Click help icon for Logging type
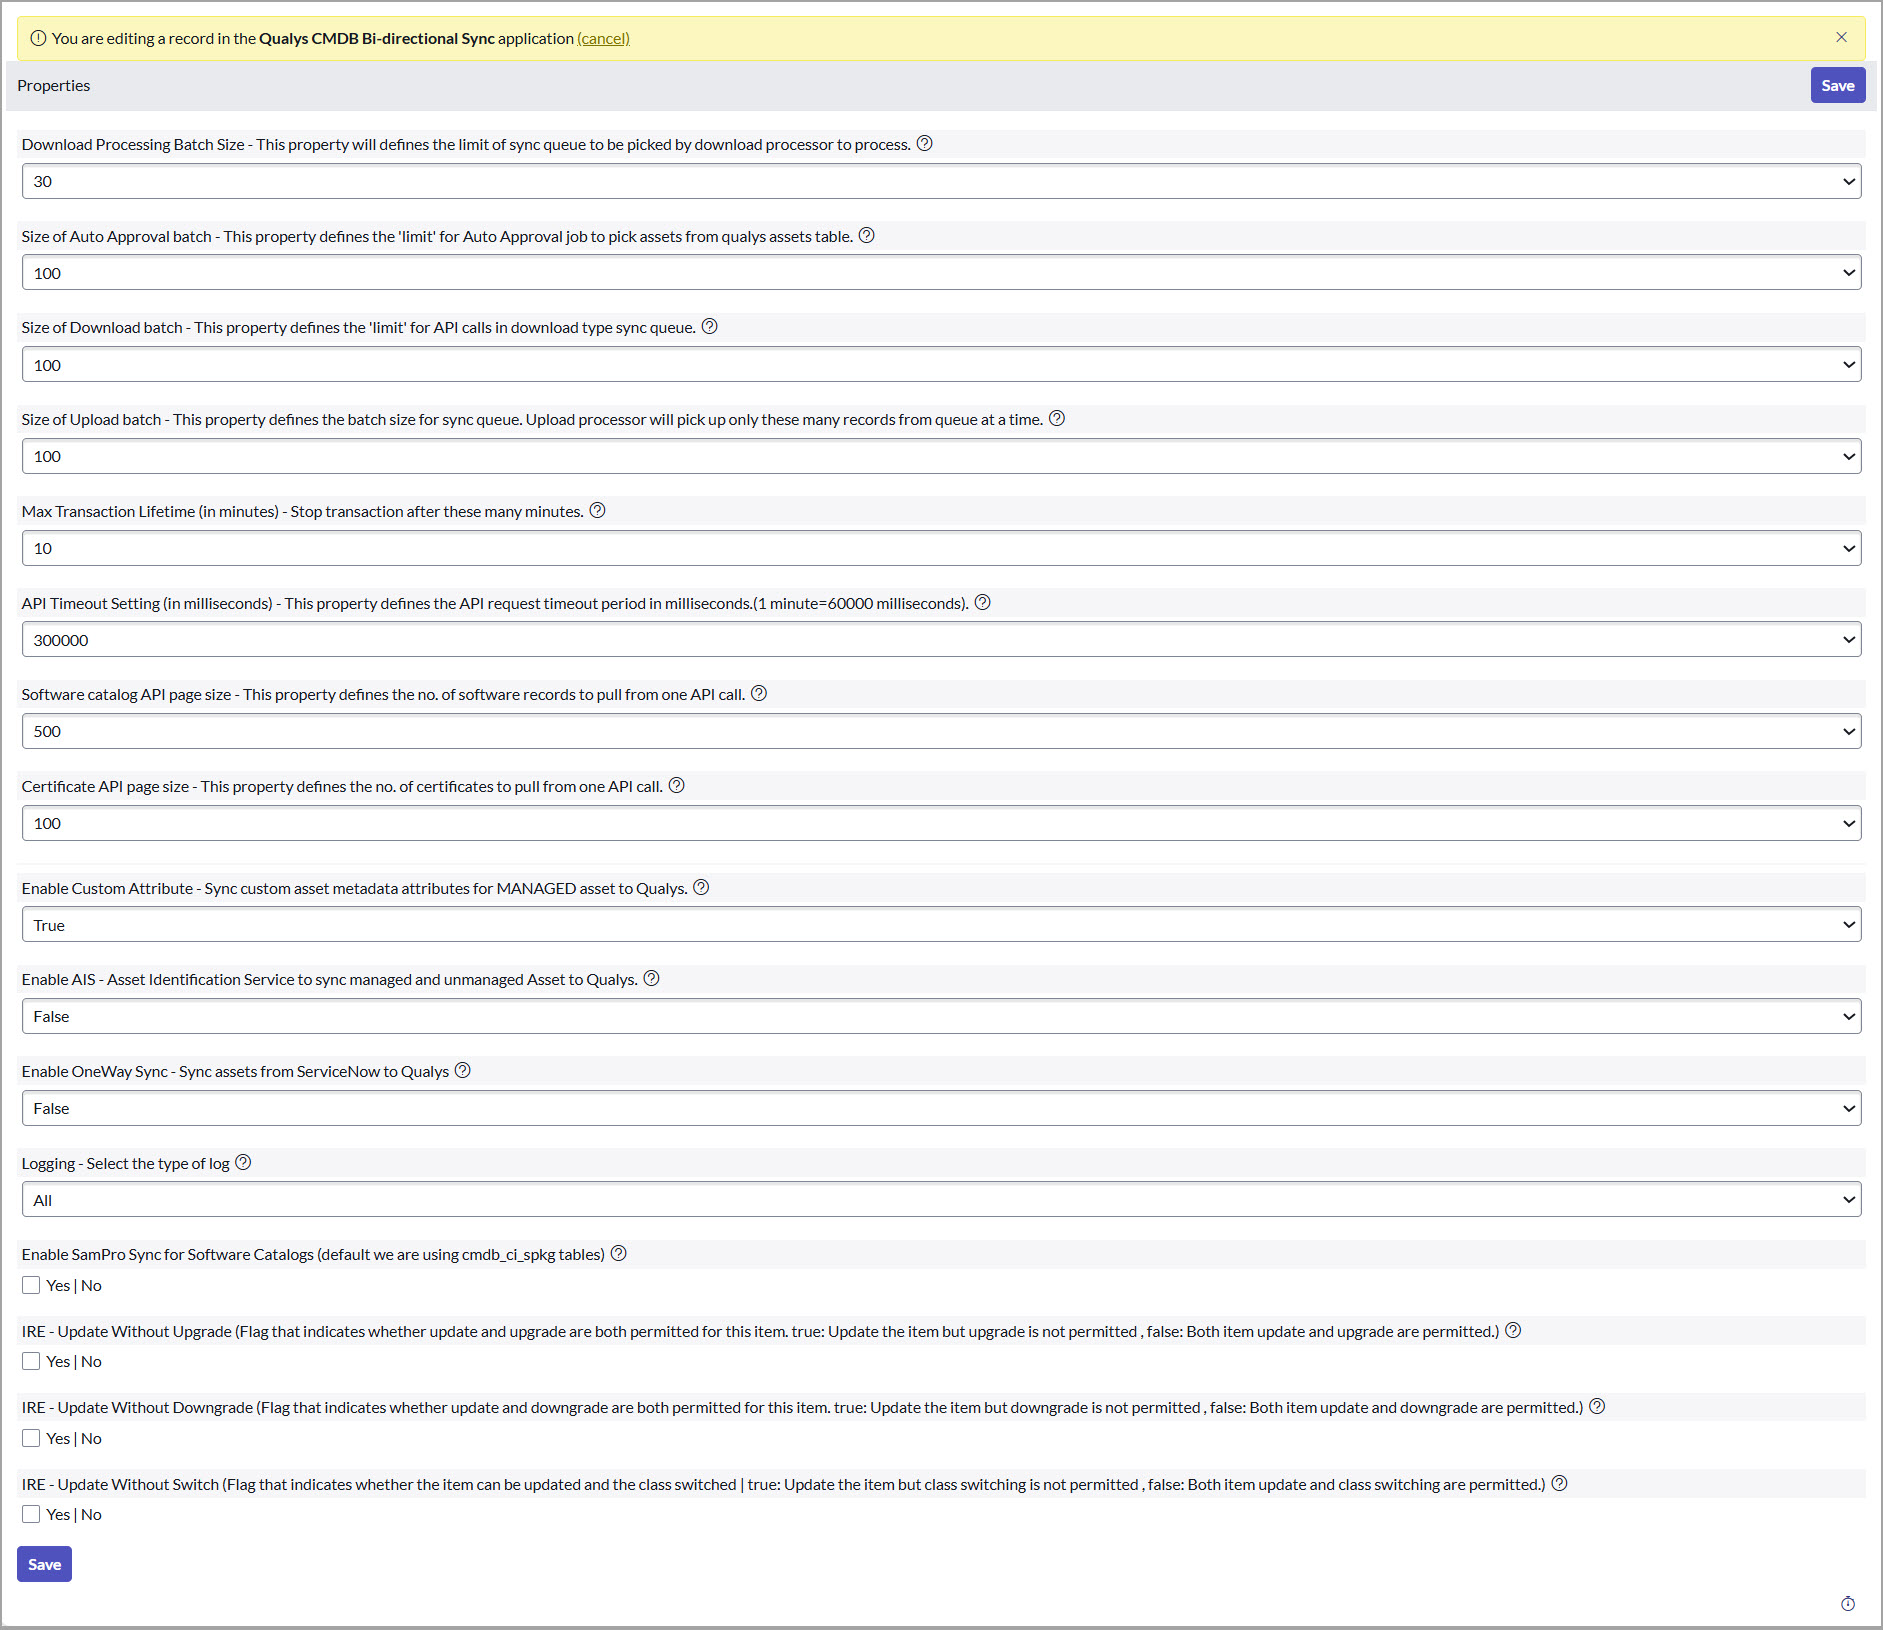 tap(243, 1163)
